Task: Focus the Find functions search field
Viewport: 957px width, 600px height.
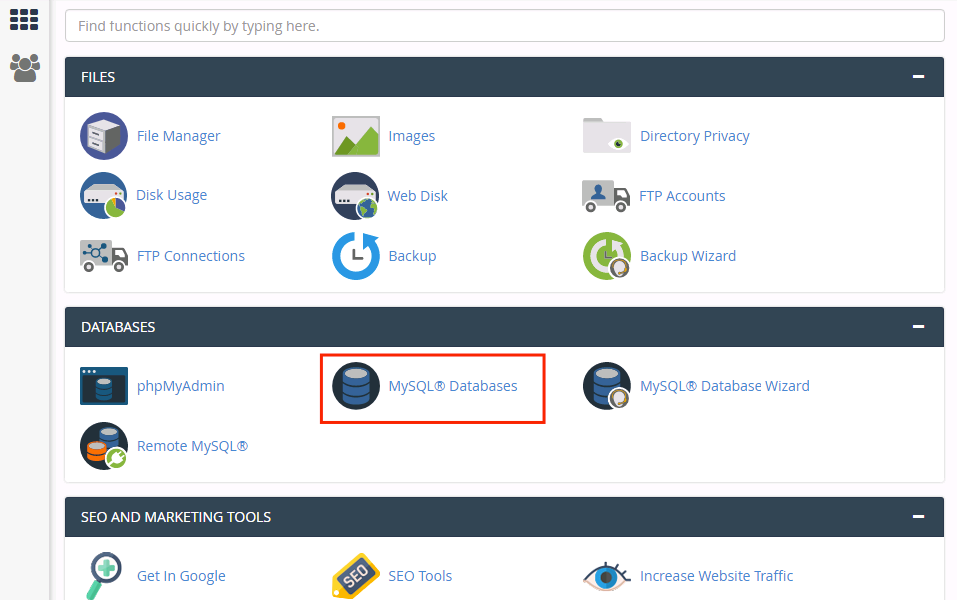Action: [x=505, y=26]
